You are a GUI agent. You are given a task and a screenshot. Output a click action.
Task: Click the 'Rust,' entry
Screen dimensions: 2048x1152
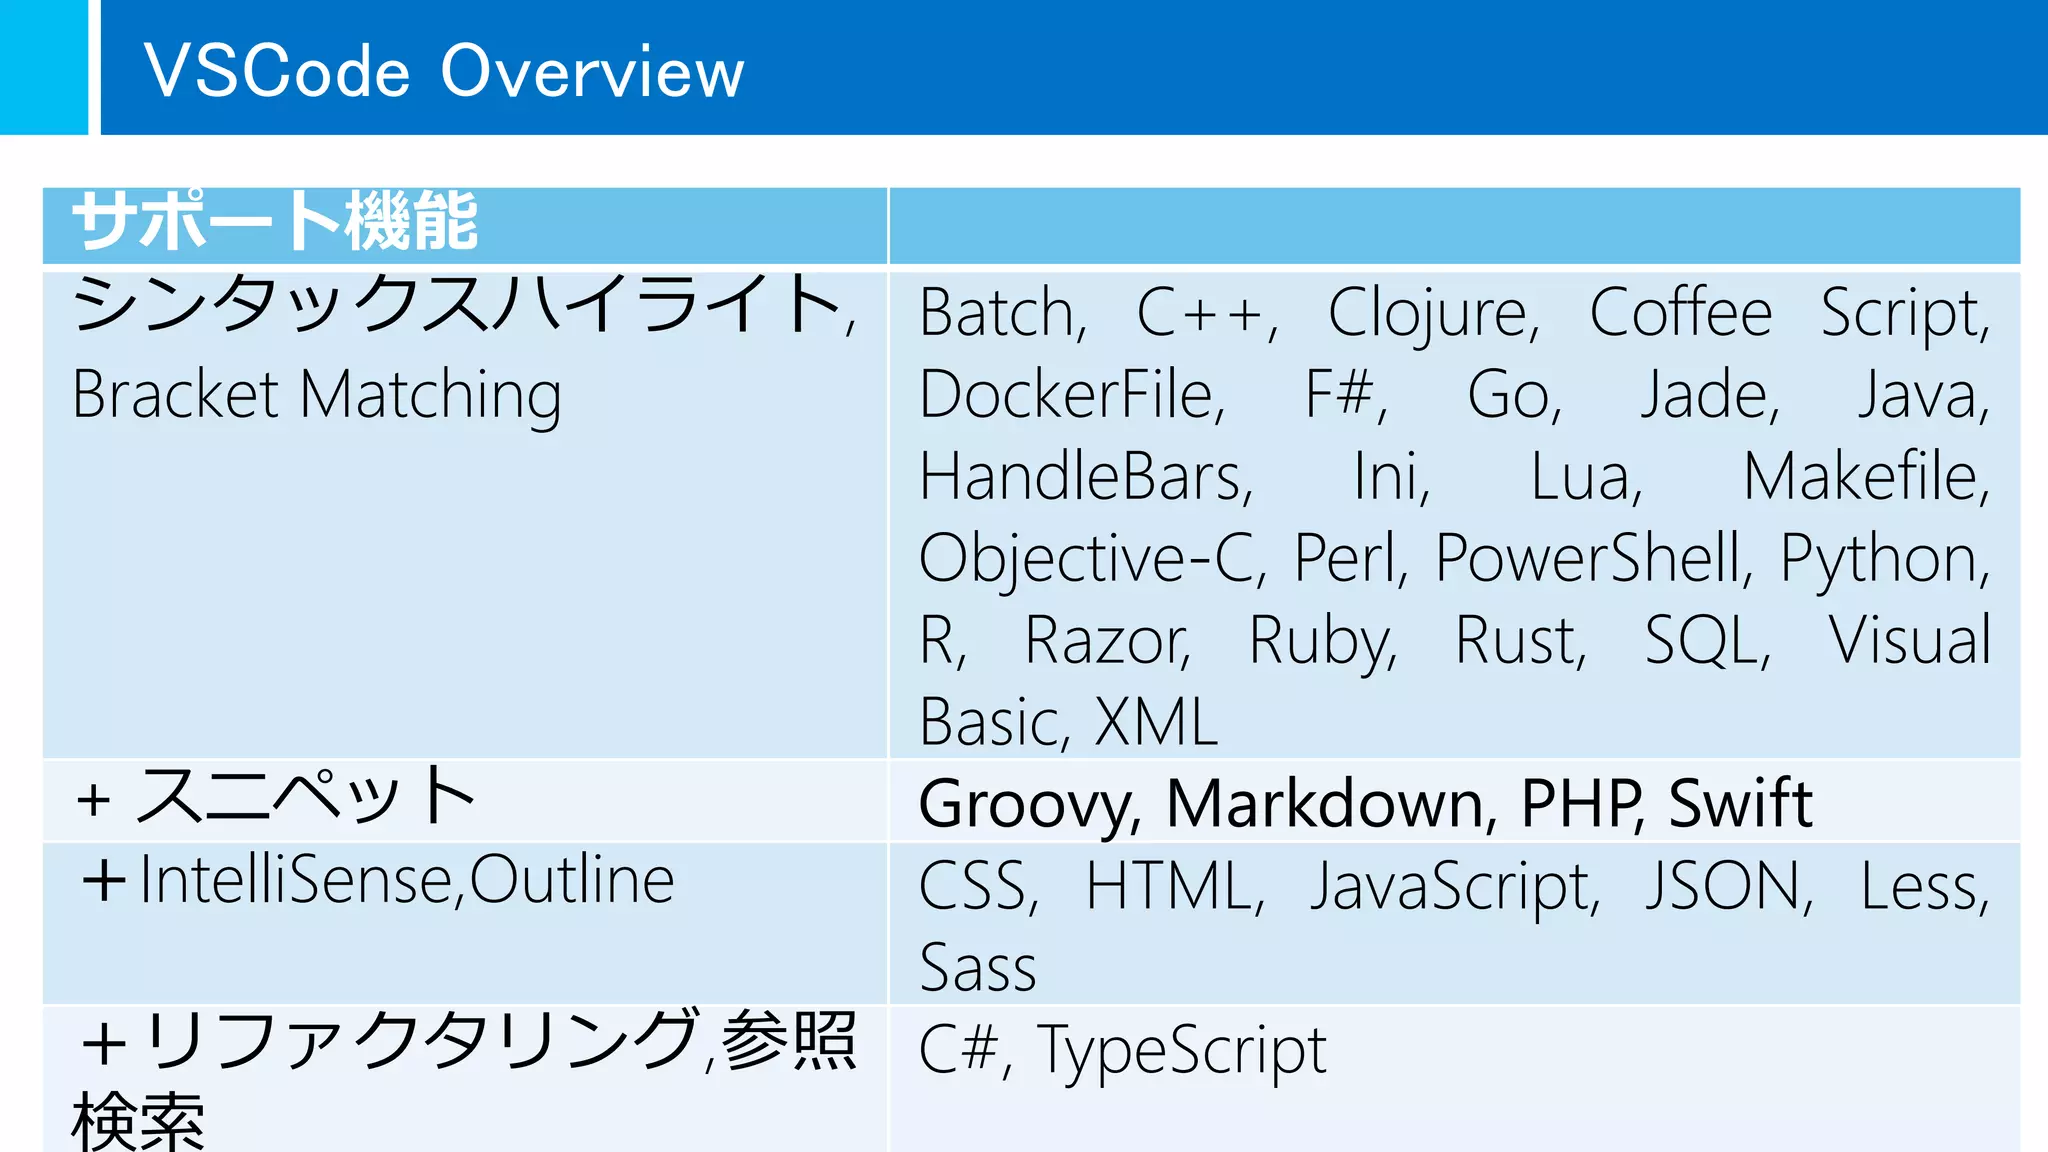1521,640
